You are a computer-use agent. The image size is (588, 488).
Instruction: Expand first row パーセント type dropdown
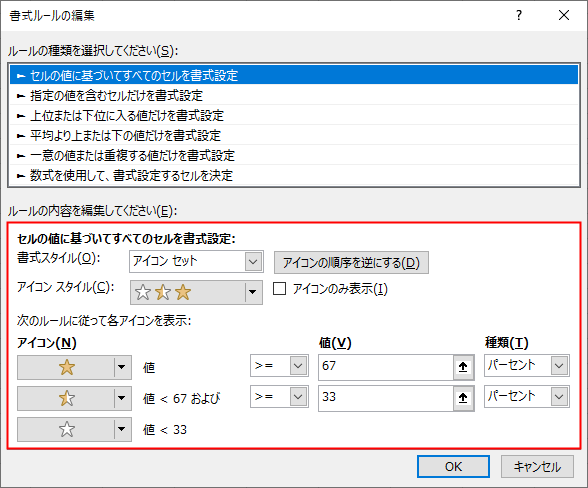527,365
